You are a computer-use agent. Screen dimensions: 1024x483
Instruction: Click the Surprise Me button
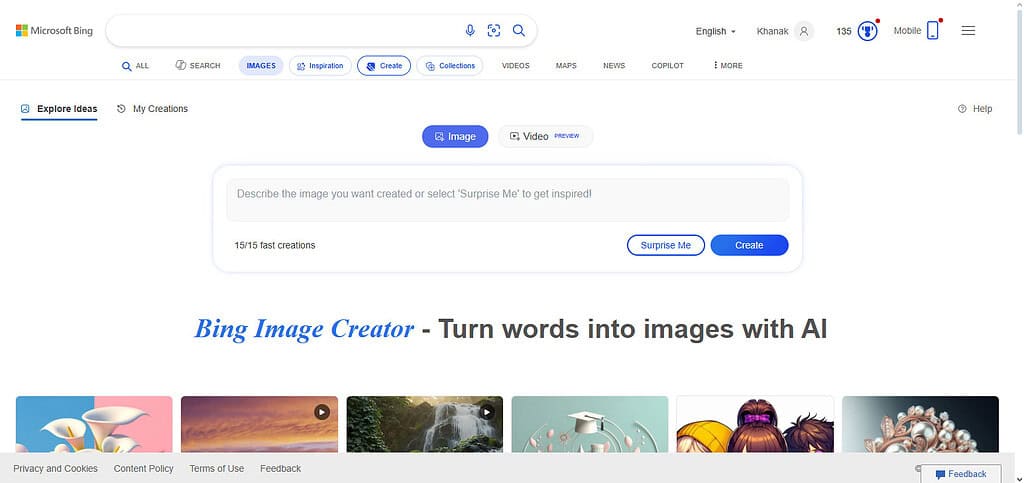[665, 245]
